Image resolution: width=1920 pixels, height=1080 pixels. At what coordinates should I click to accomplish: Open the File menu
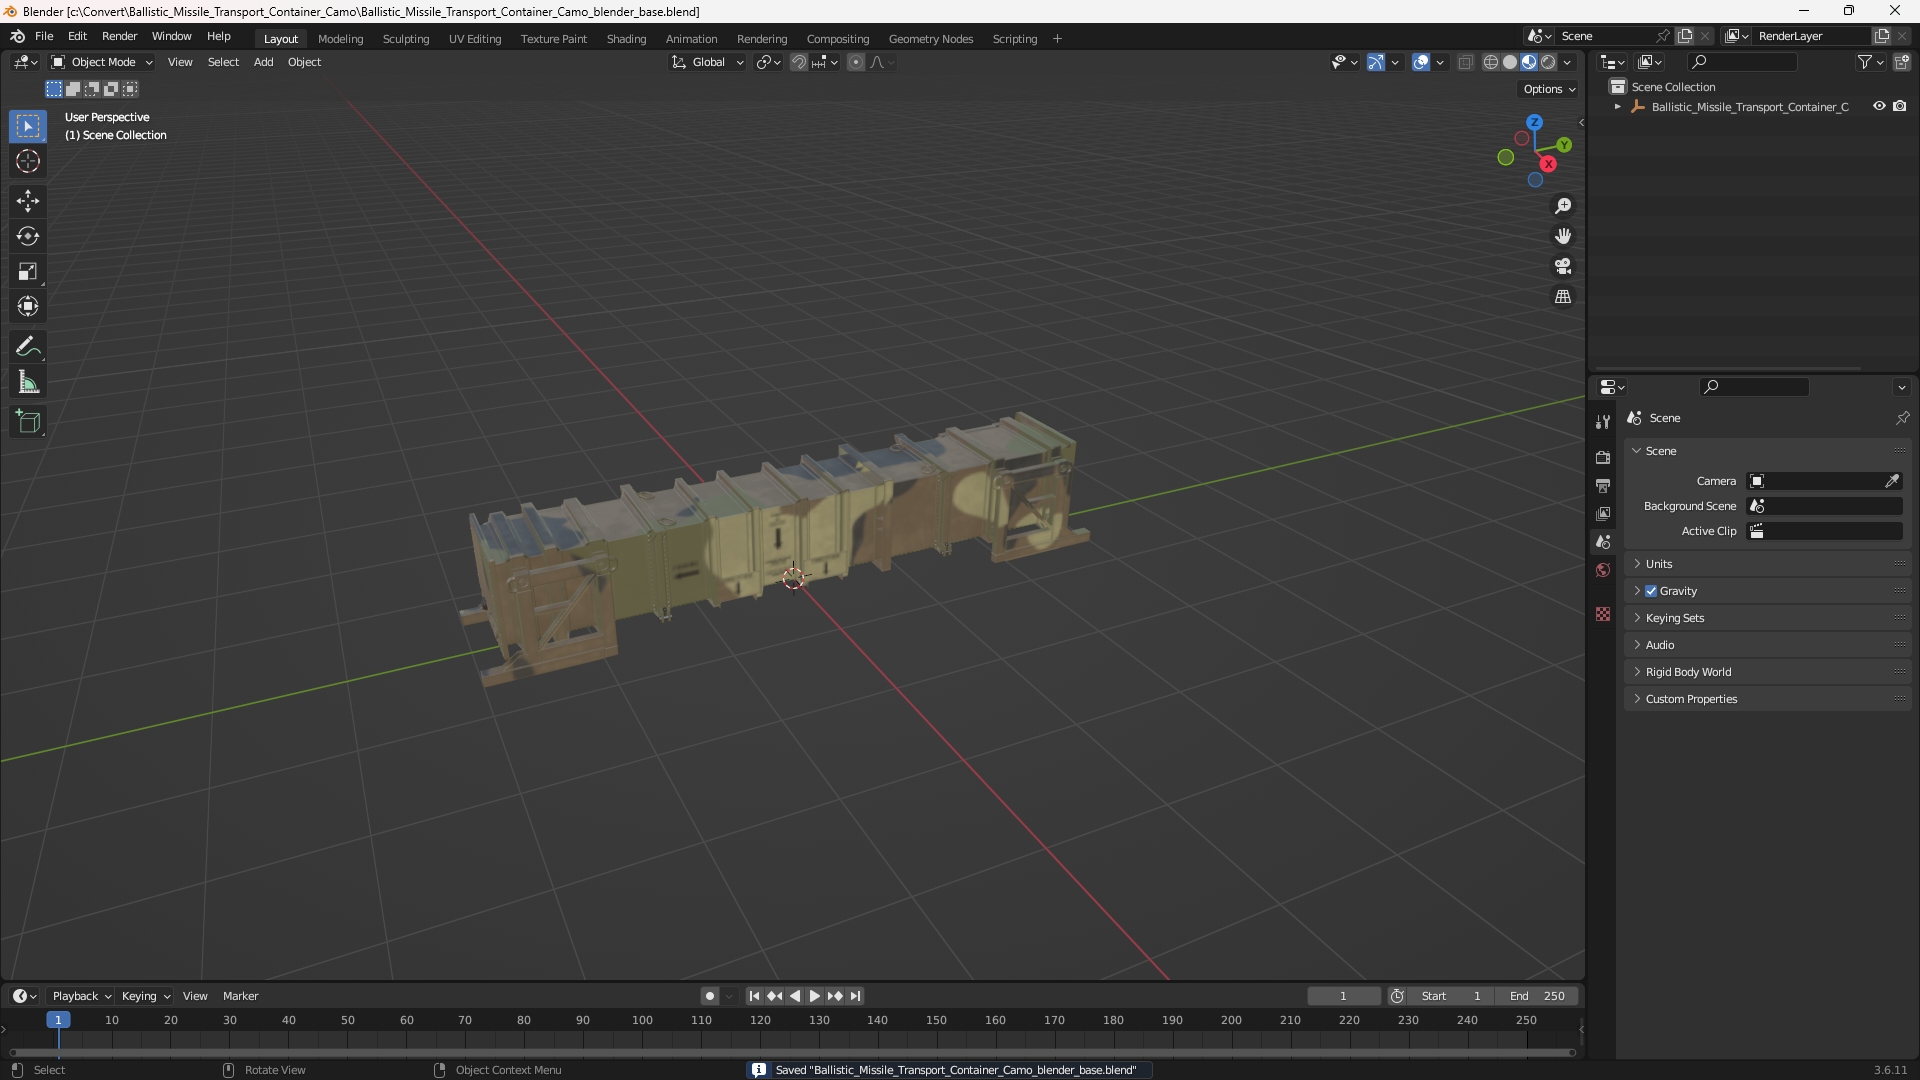(44, 36)
